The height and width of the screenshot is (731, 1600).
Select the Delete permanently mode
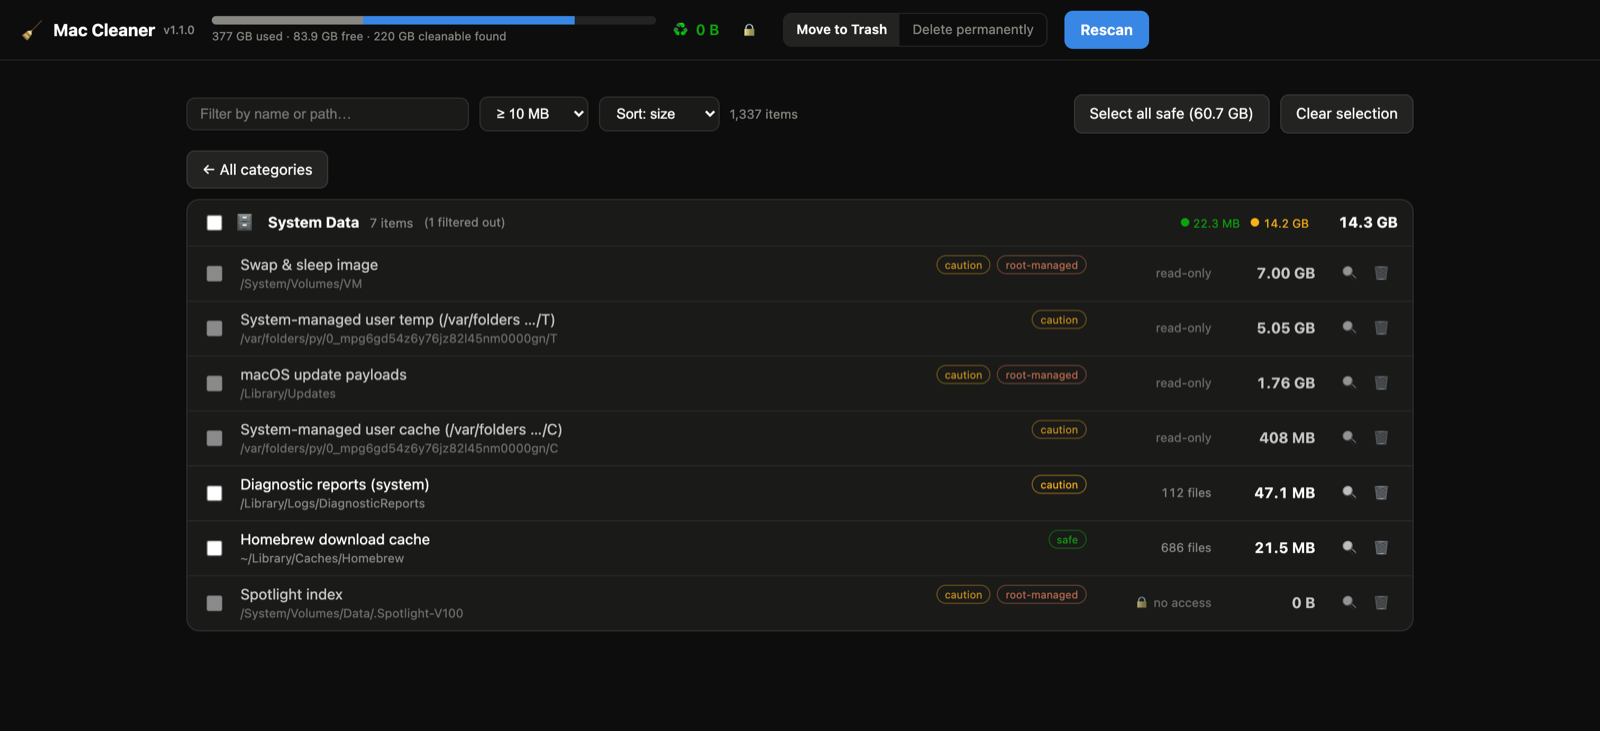(x=973, y=30)
